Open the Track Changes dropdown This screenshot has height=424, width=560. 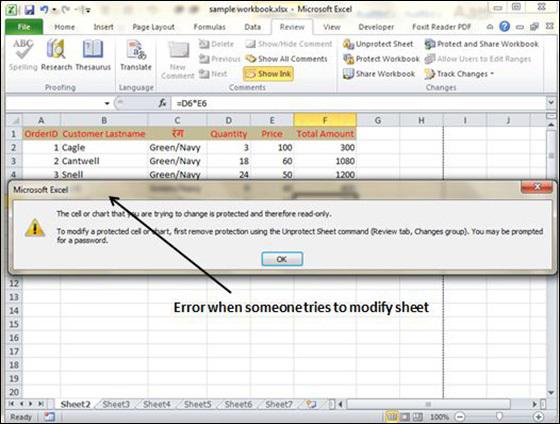tap(459, 74)
